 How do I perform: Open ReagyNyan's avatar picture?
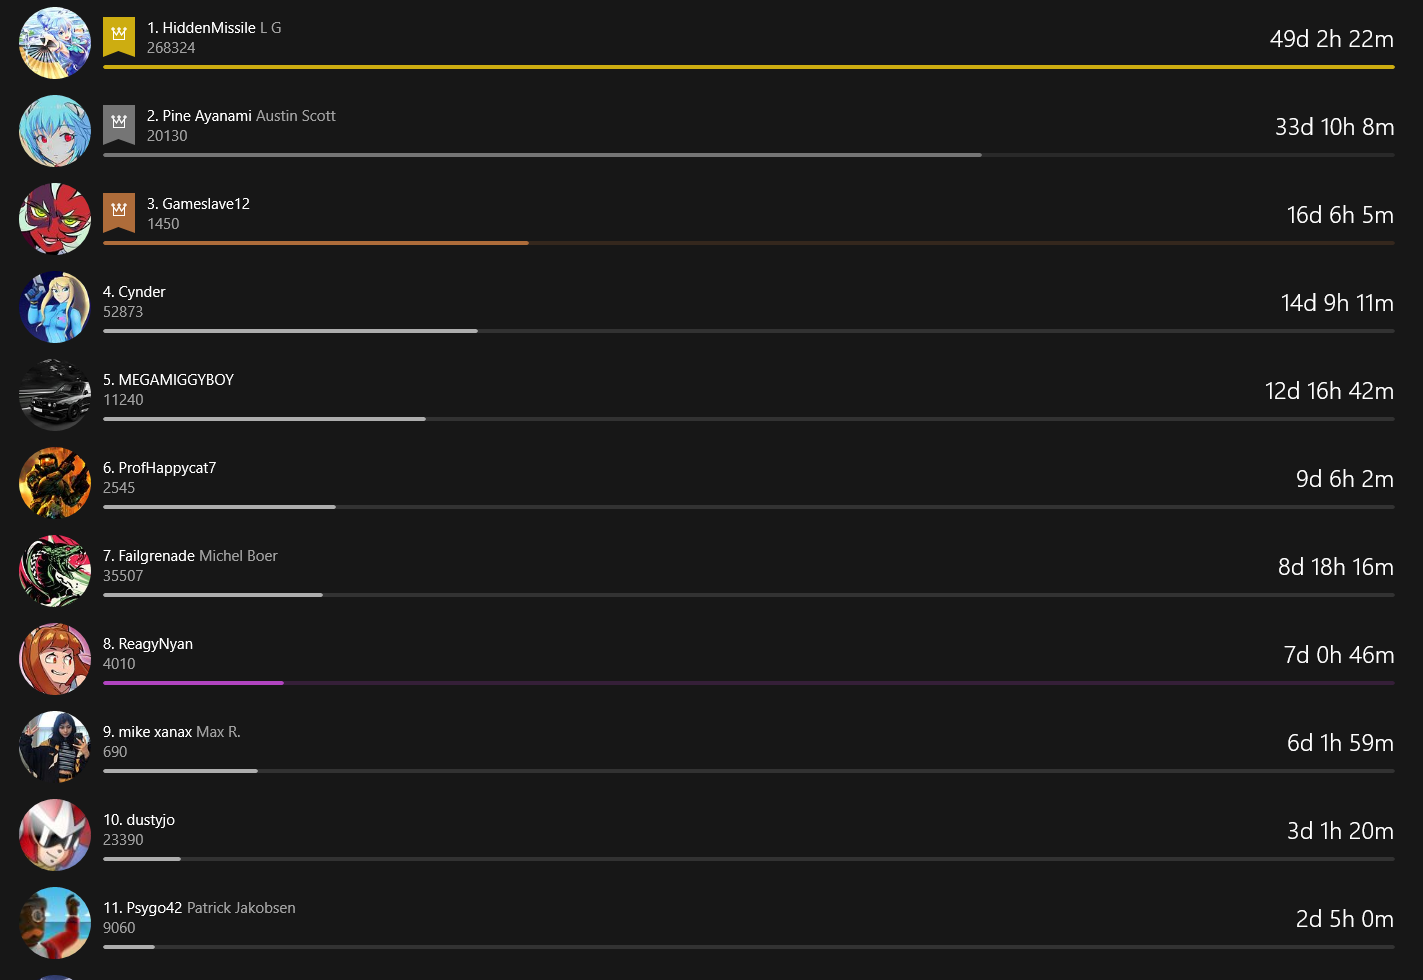[55, 659]
